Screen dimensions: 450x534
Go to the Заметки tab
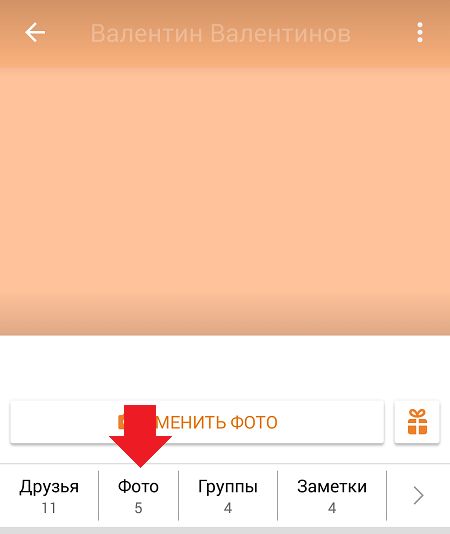[332, 496]
